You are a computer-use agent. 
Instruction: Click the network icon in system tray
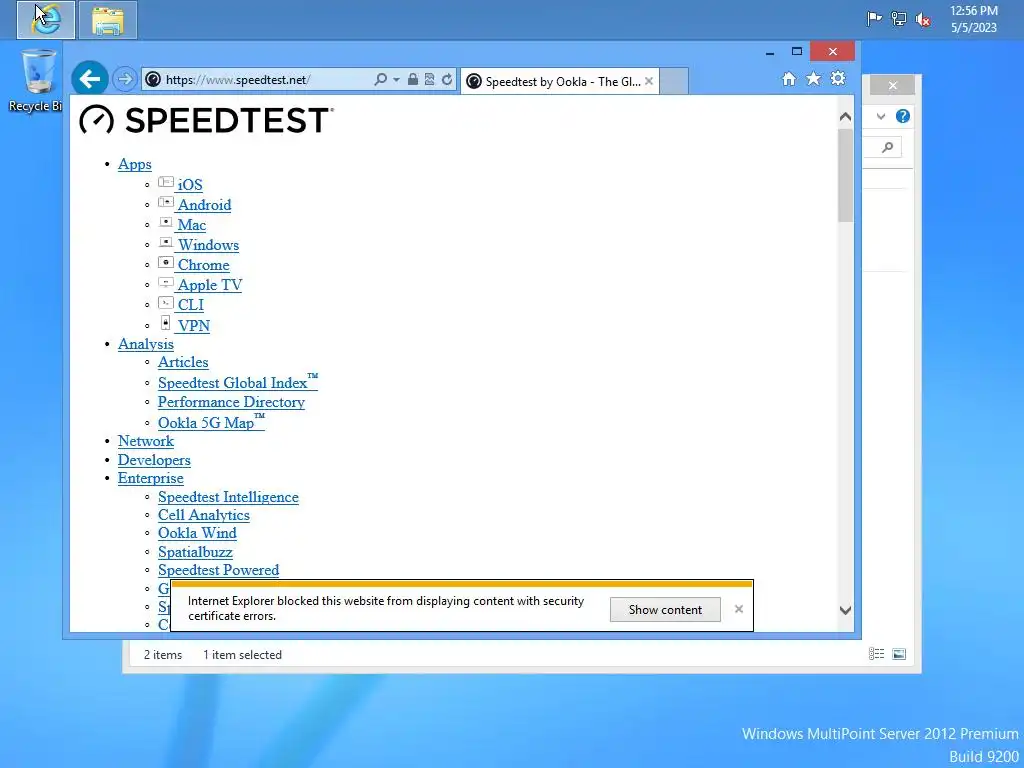tap(899, 19)
